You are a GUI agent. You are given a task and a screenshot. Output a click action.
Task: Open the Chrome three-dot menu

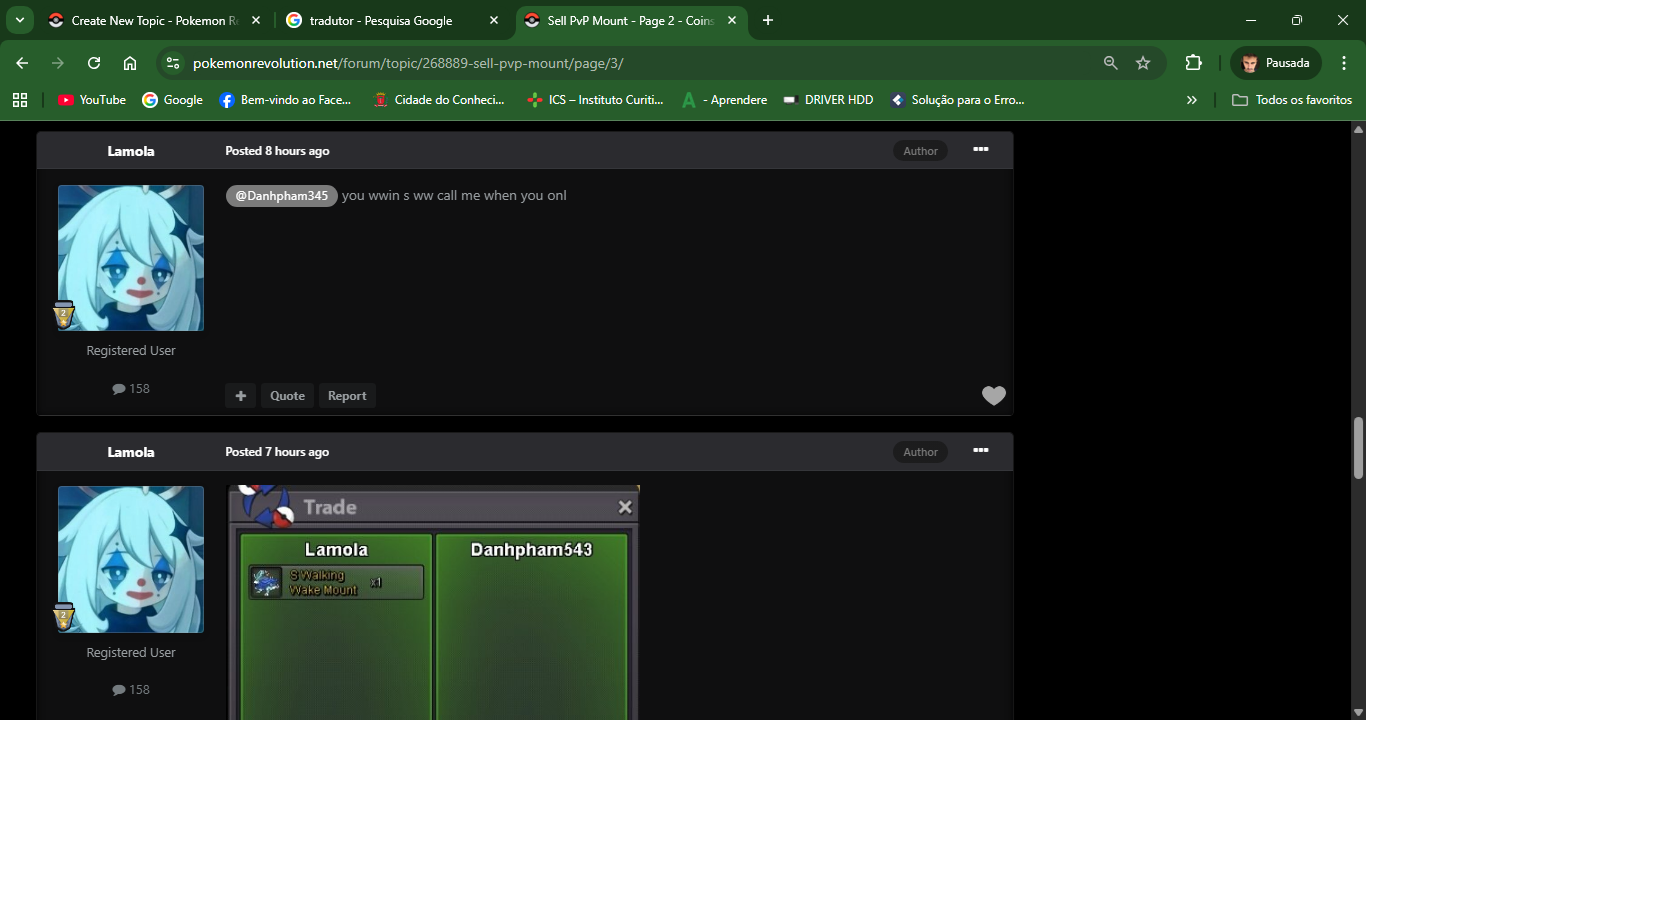click(x=1344, y=63)
